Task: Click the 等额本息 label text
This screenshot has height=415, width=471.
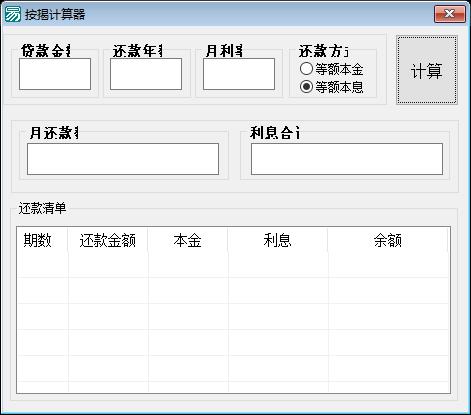Action: point(339,87)
